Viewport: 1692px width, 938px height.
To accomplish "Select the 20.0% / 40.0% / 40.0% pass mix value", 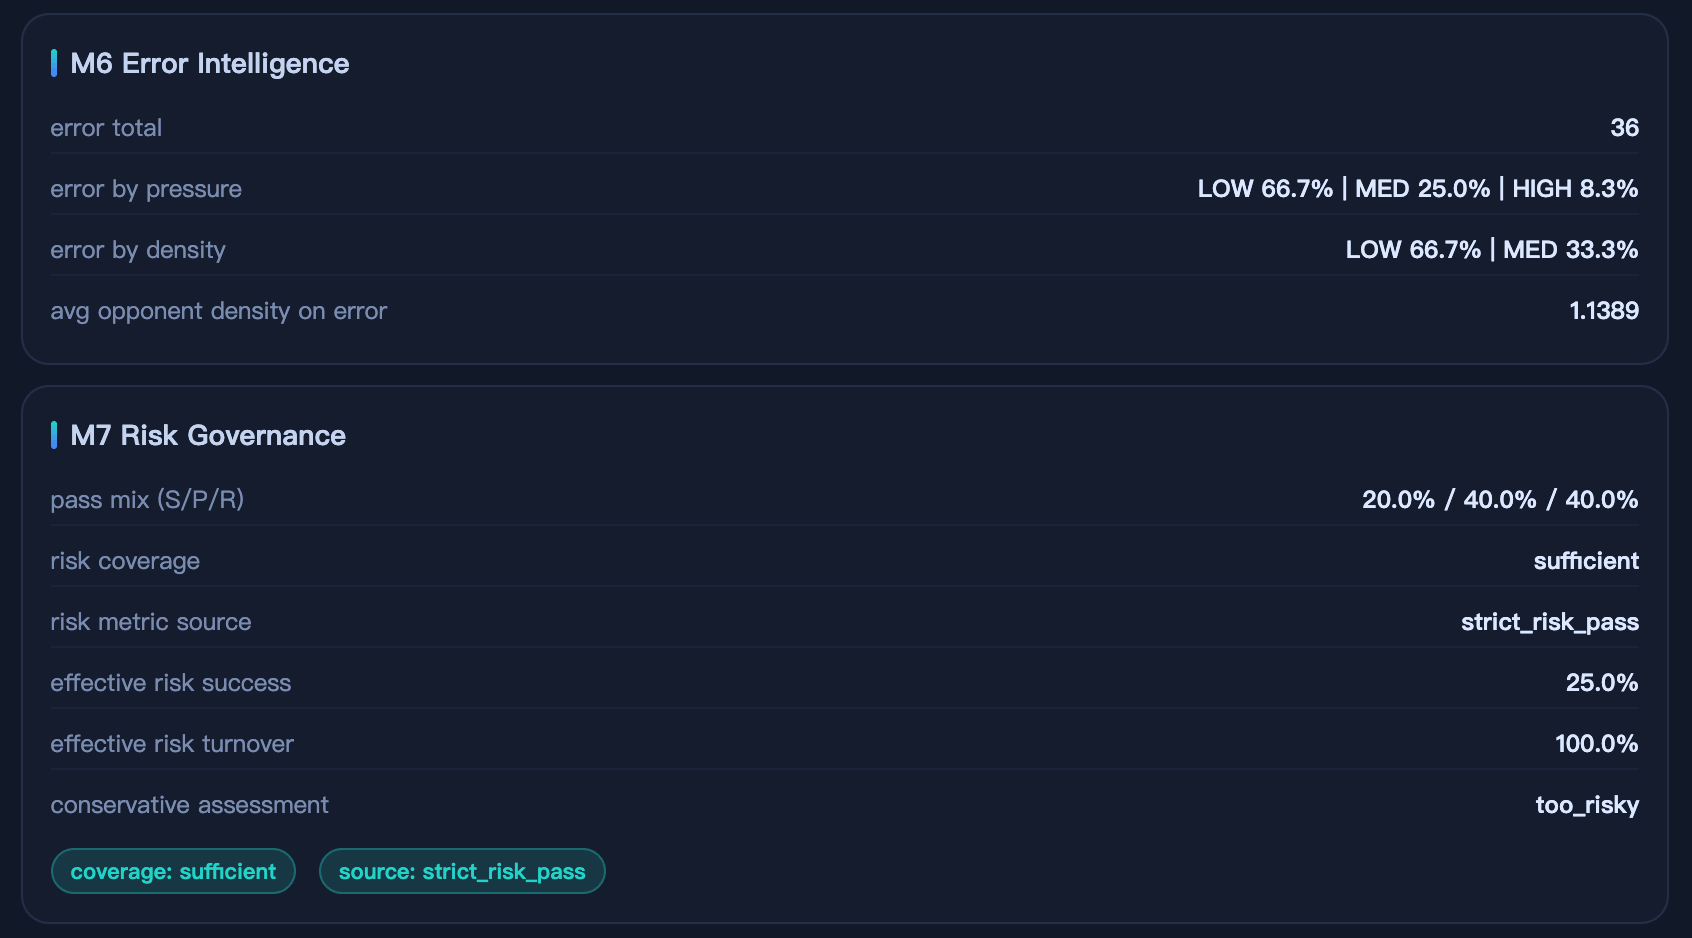I will click(x=1499, y=500).
